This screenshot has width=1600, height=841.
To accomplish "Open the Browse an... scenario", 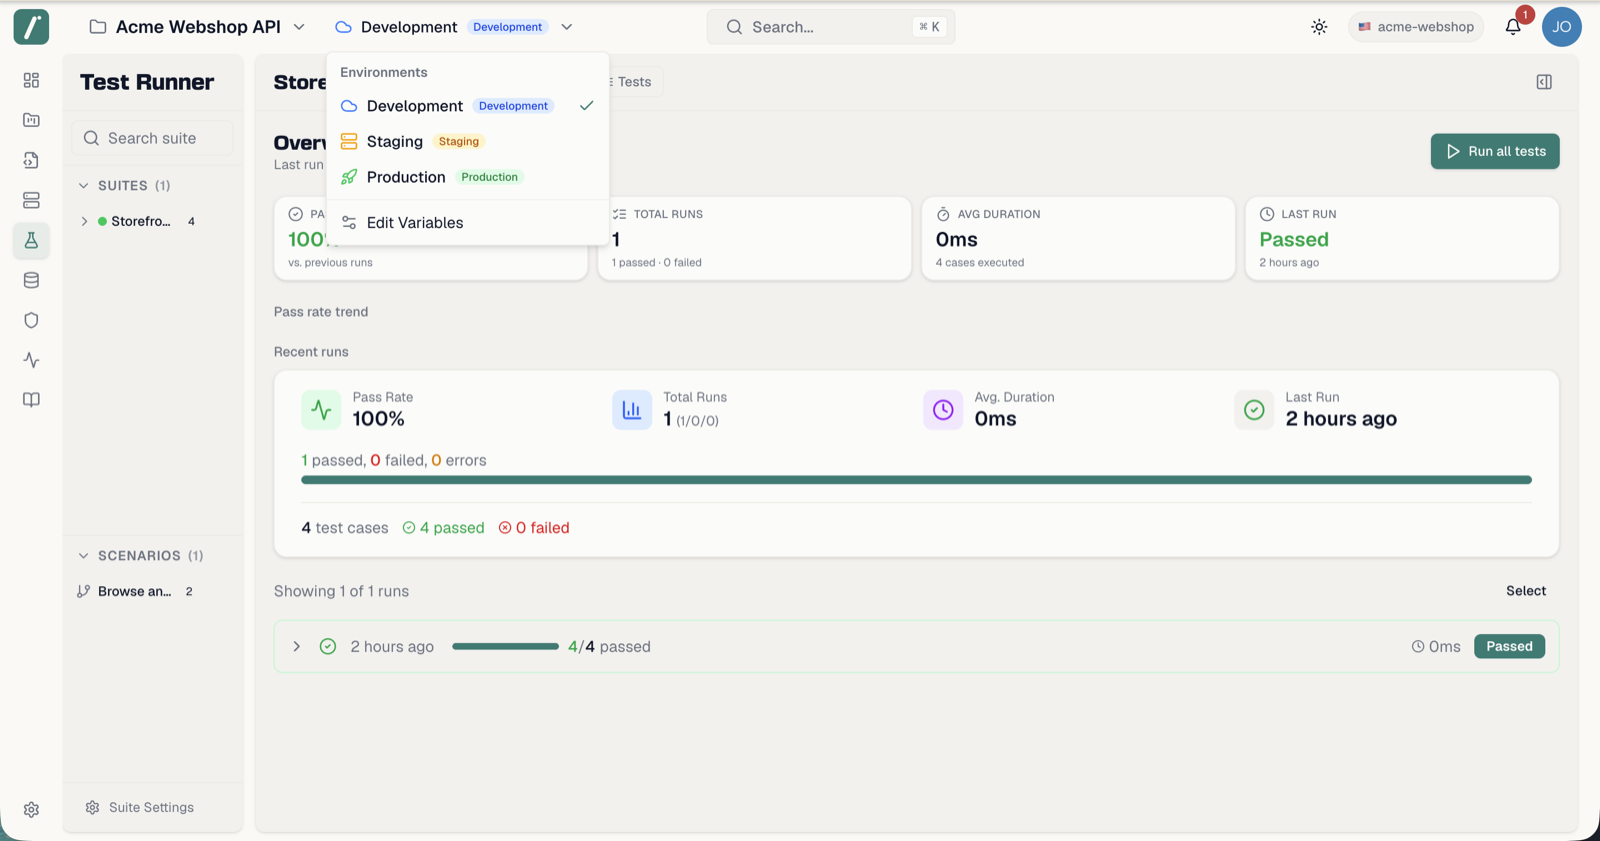I will point(135,591).
